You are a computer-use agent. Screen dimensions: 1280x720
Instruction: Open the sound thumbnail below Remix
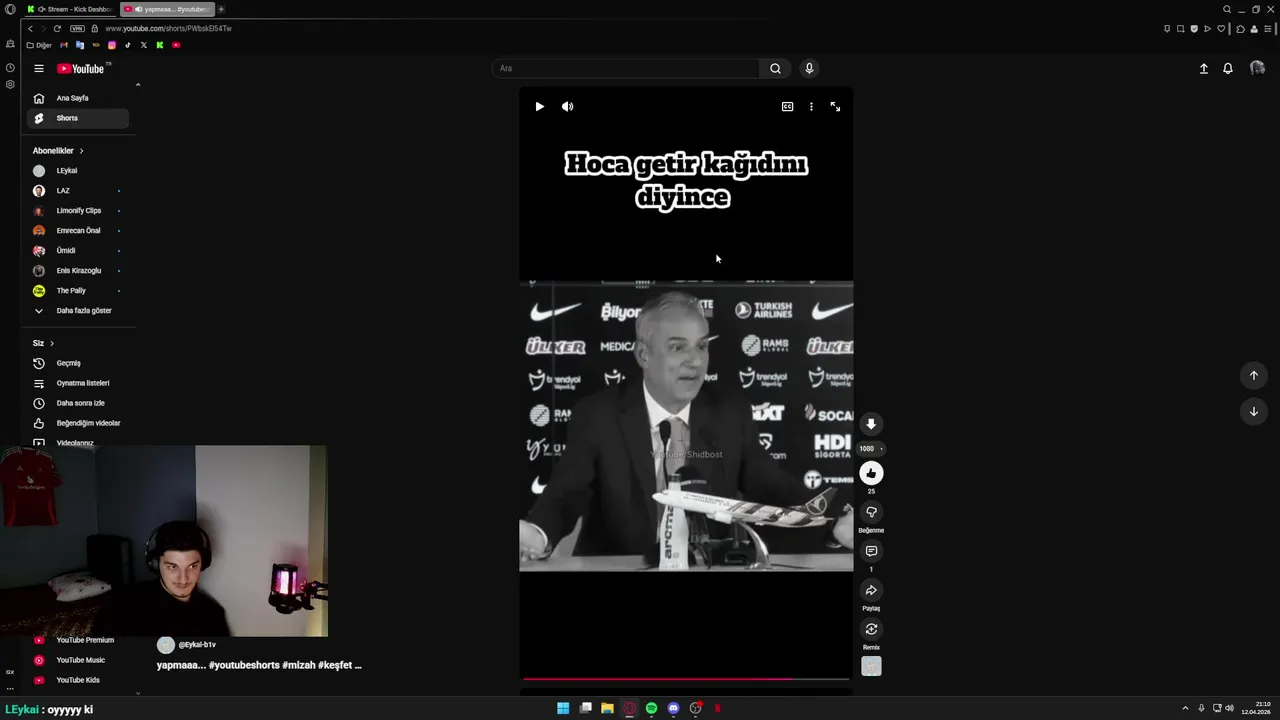(871, 667)
